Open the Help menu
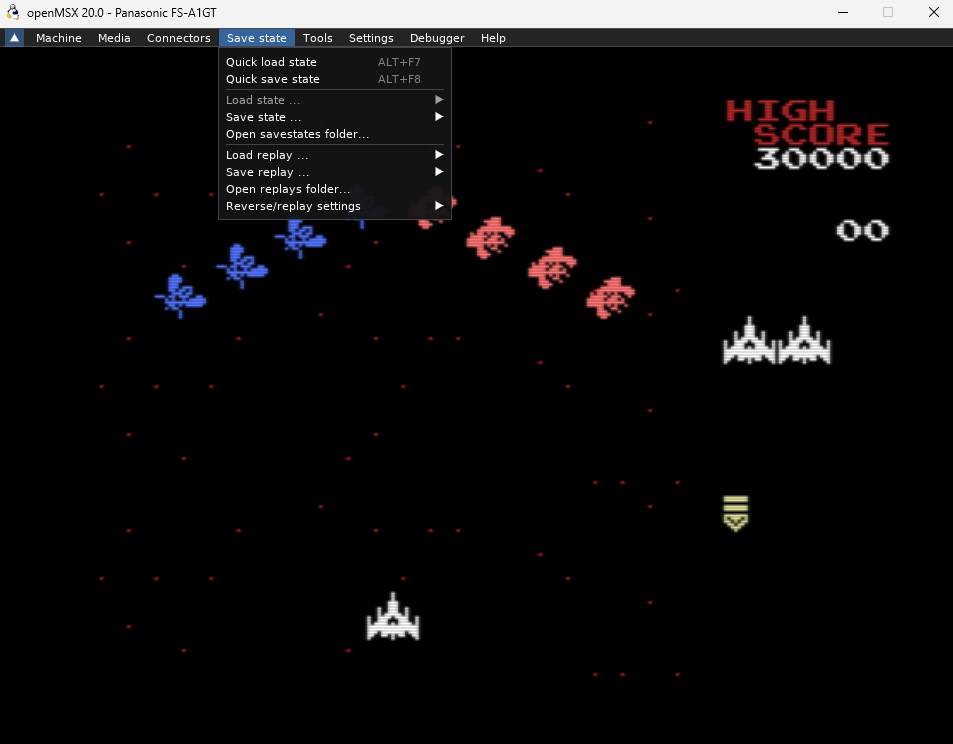 point(493,38)
